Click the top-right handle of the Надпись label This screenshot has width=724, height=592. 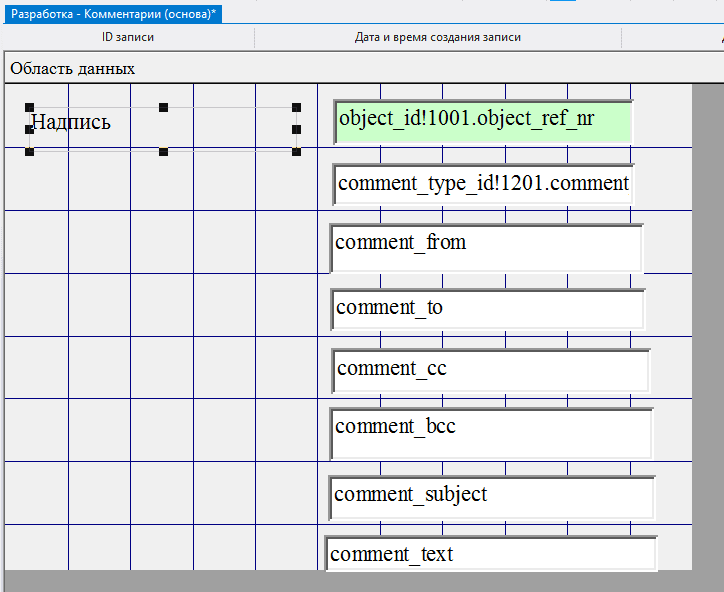tap(296, 107)
